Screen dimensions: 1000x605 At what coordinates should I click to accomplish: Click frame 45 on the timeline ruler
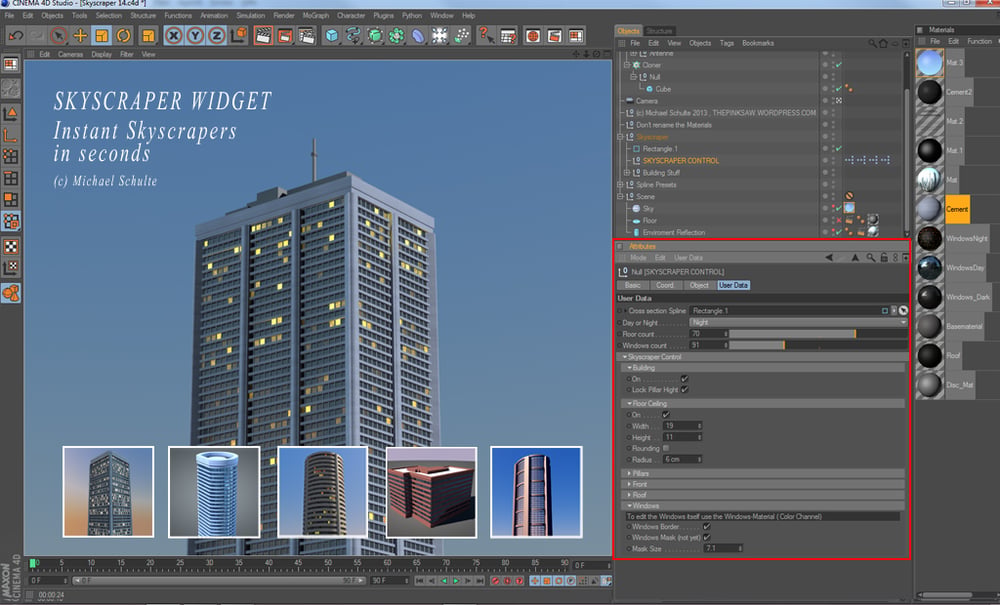coord(298,563)
